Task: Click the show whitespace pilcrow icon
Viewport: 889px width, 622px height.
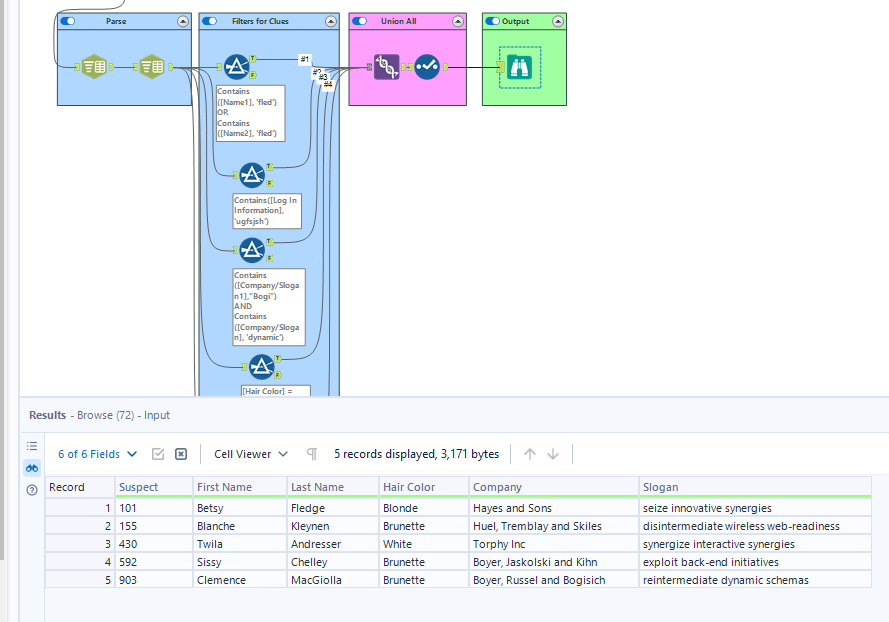Action: 312,454
